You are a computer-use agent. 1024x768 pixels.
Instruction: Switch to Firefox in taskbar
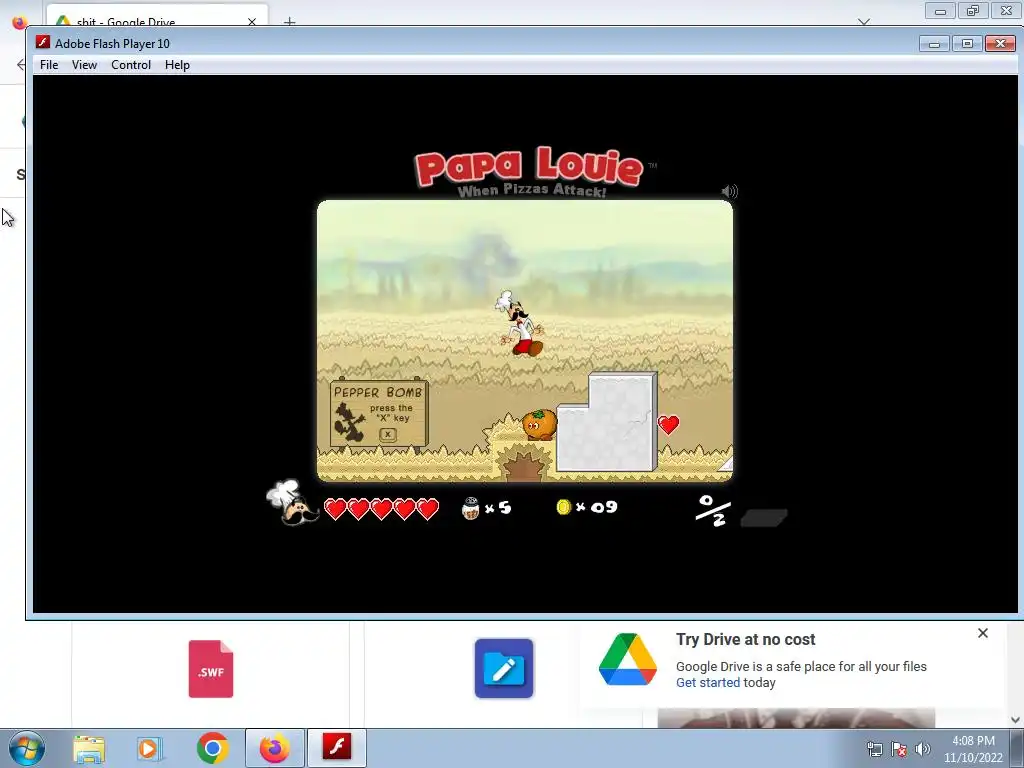pyautogui.click(x=274, y=748)
